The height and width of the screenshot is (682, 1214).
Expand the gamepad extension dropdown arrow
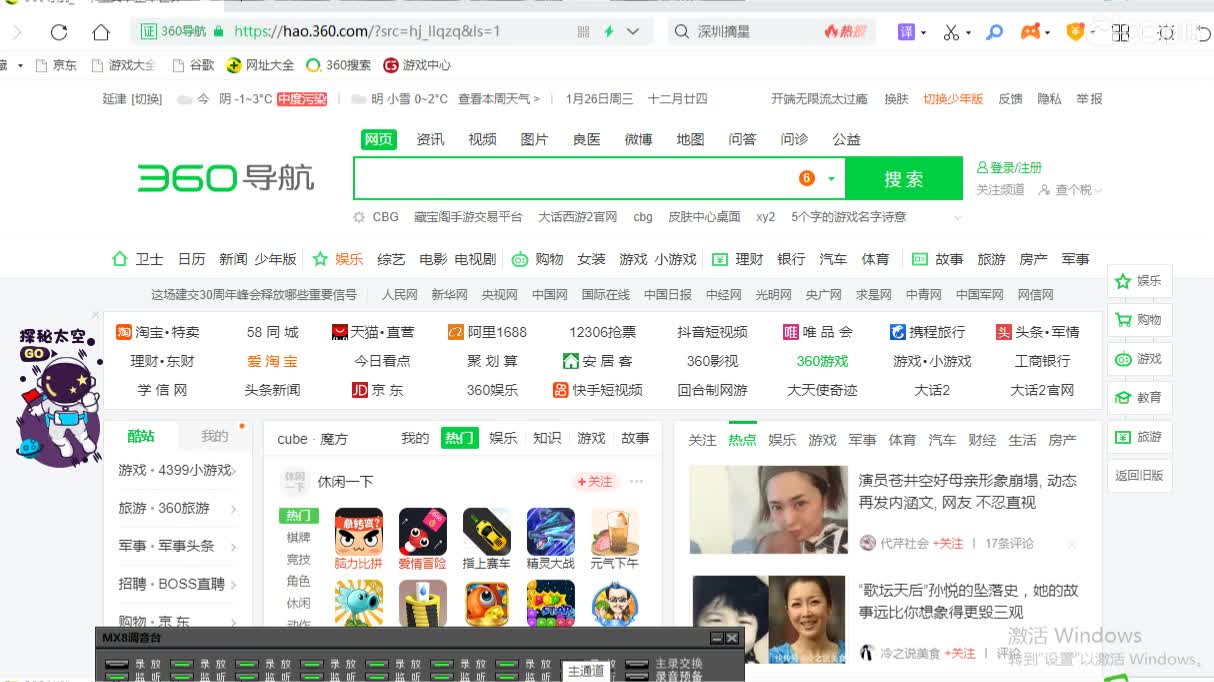click(1046, 33)
